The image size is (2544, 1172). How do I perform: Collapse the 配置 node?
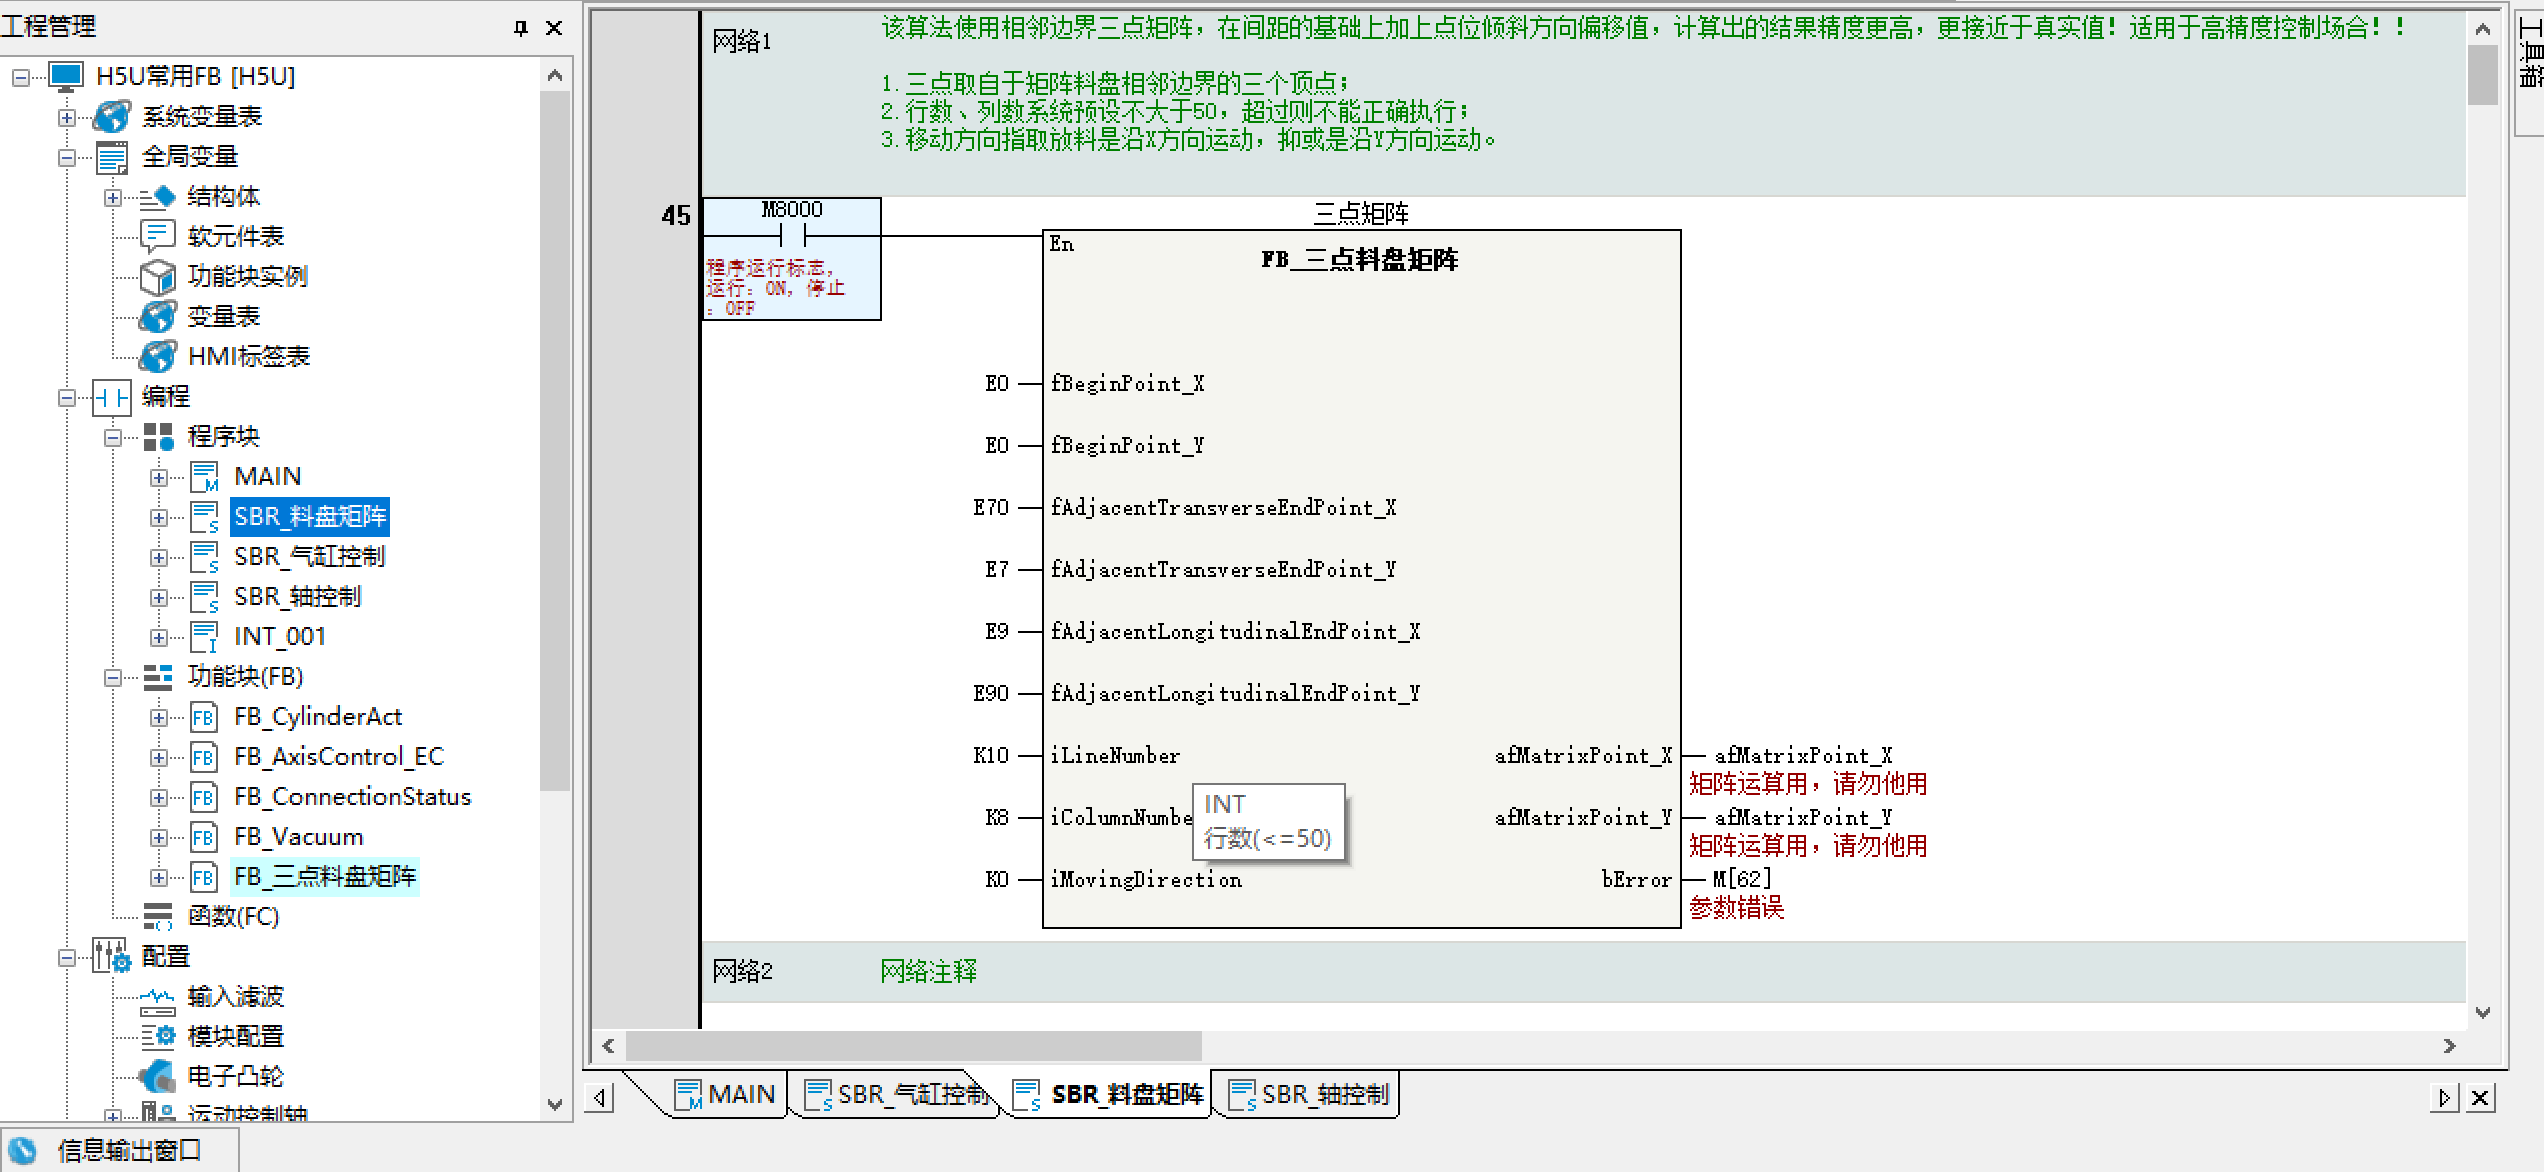tap(66, 957)
